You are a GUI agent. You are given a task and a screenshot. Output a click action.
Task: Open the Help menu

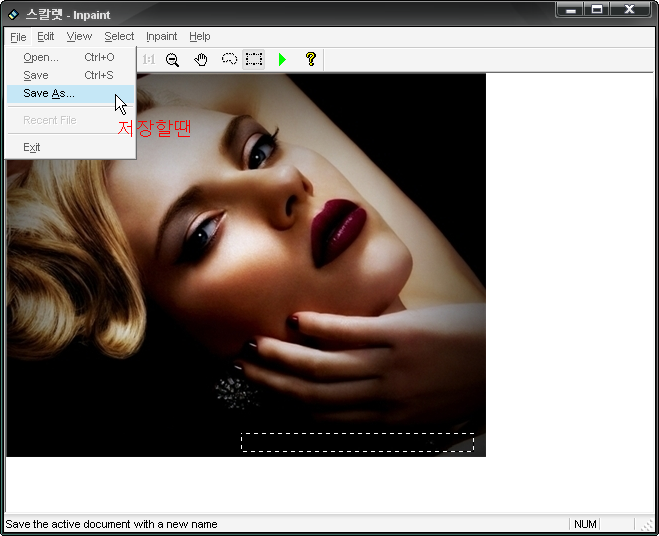pos(200,36)
